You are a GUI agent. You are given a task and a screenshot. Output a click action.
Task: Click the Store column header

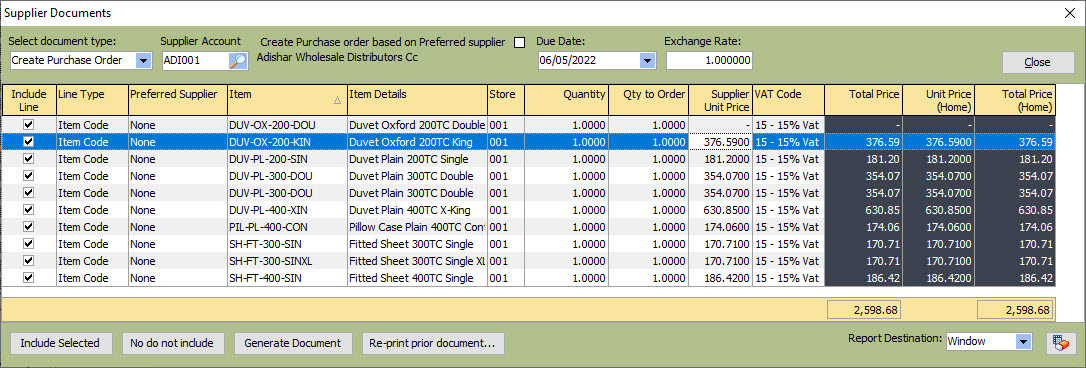[x=506, y=100]
